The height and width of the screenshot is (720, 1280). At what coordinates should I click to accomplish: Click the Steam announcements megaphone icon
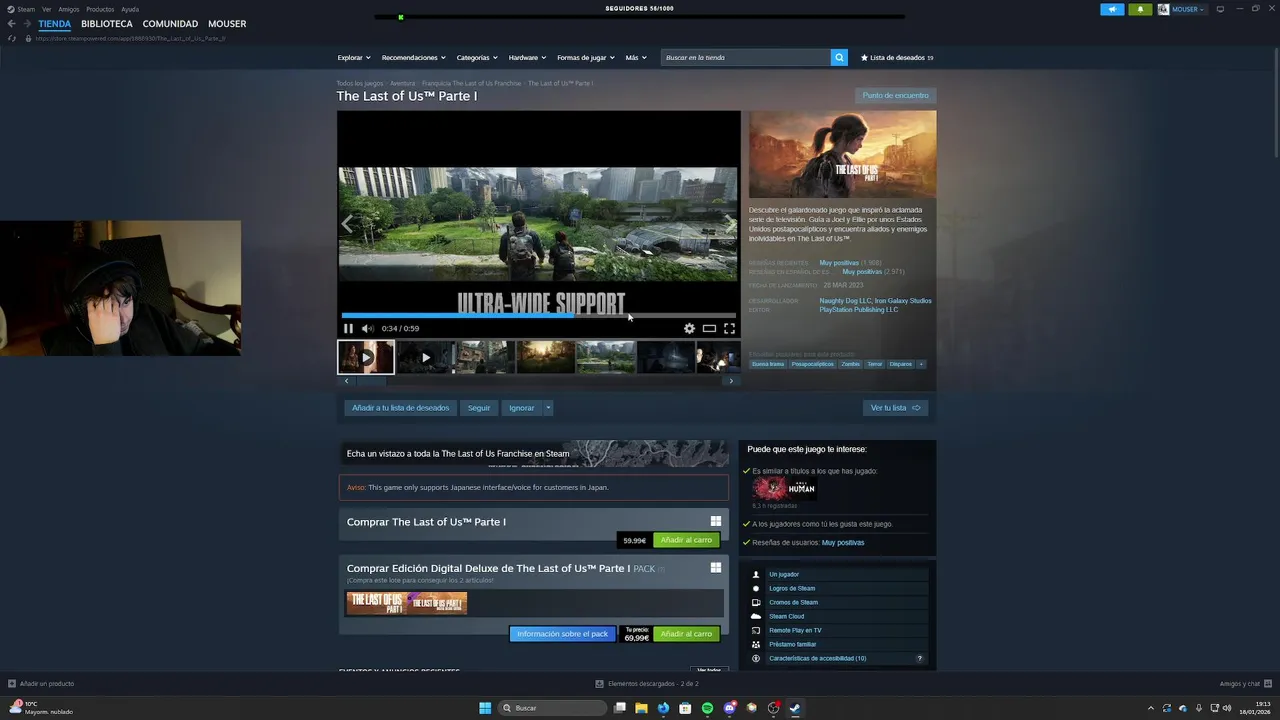[x=1112, y=9]
